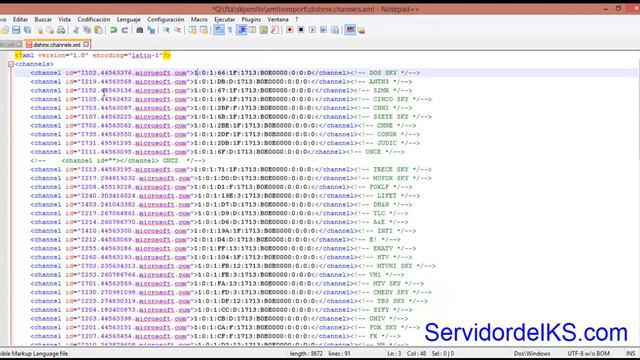
Task: Click the 'lines : 91' status bar entry
Action: point(339,353)
